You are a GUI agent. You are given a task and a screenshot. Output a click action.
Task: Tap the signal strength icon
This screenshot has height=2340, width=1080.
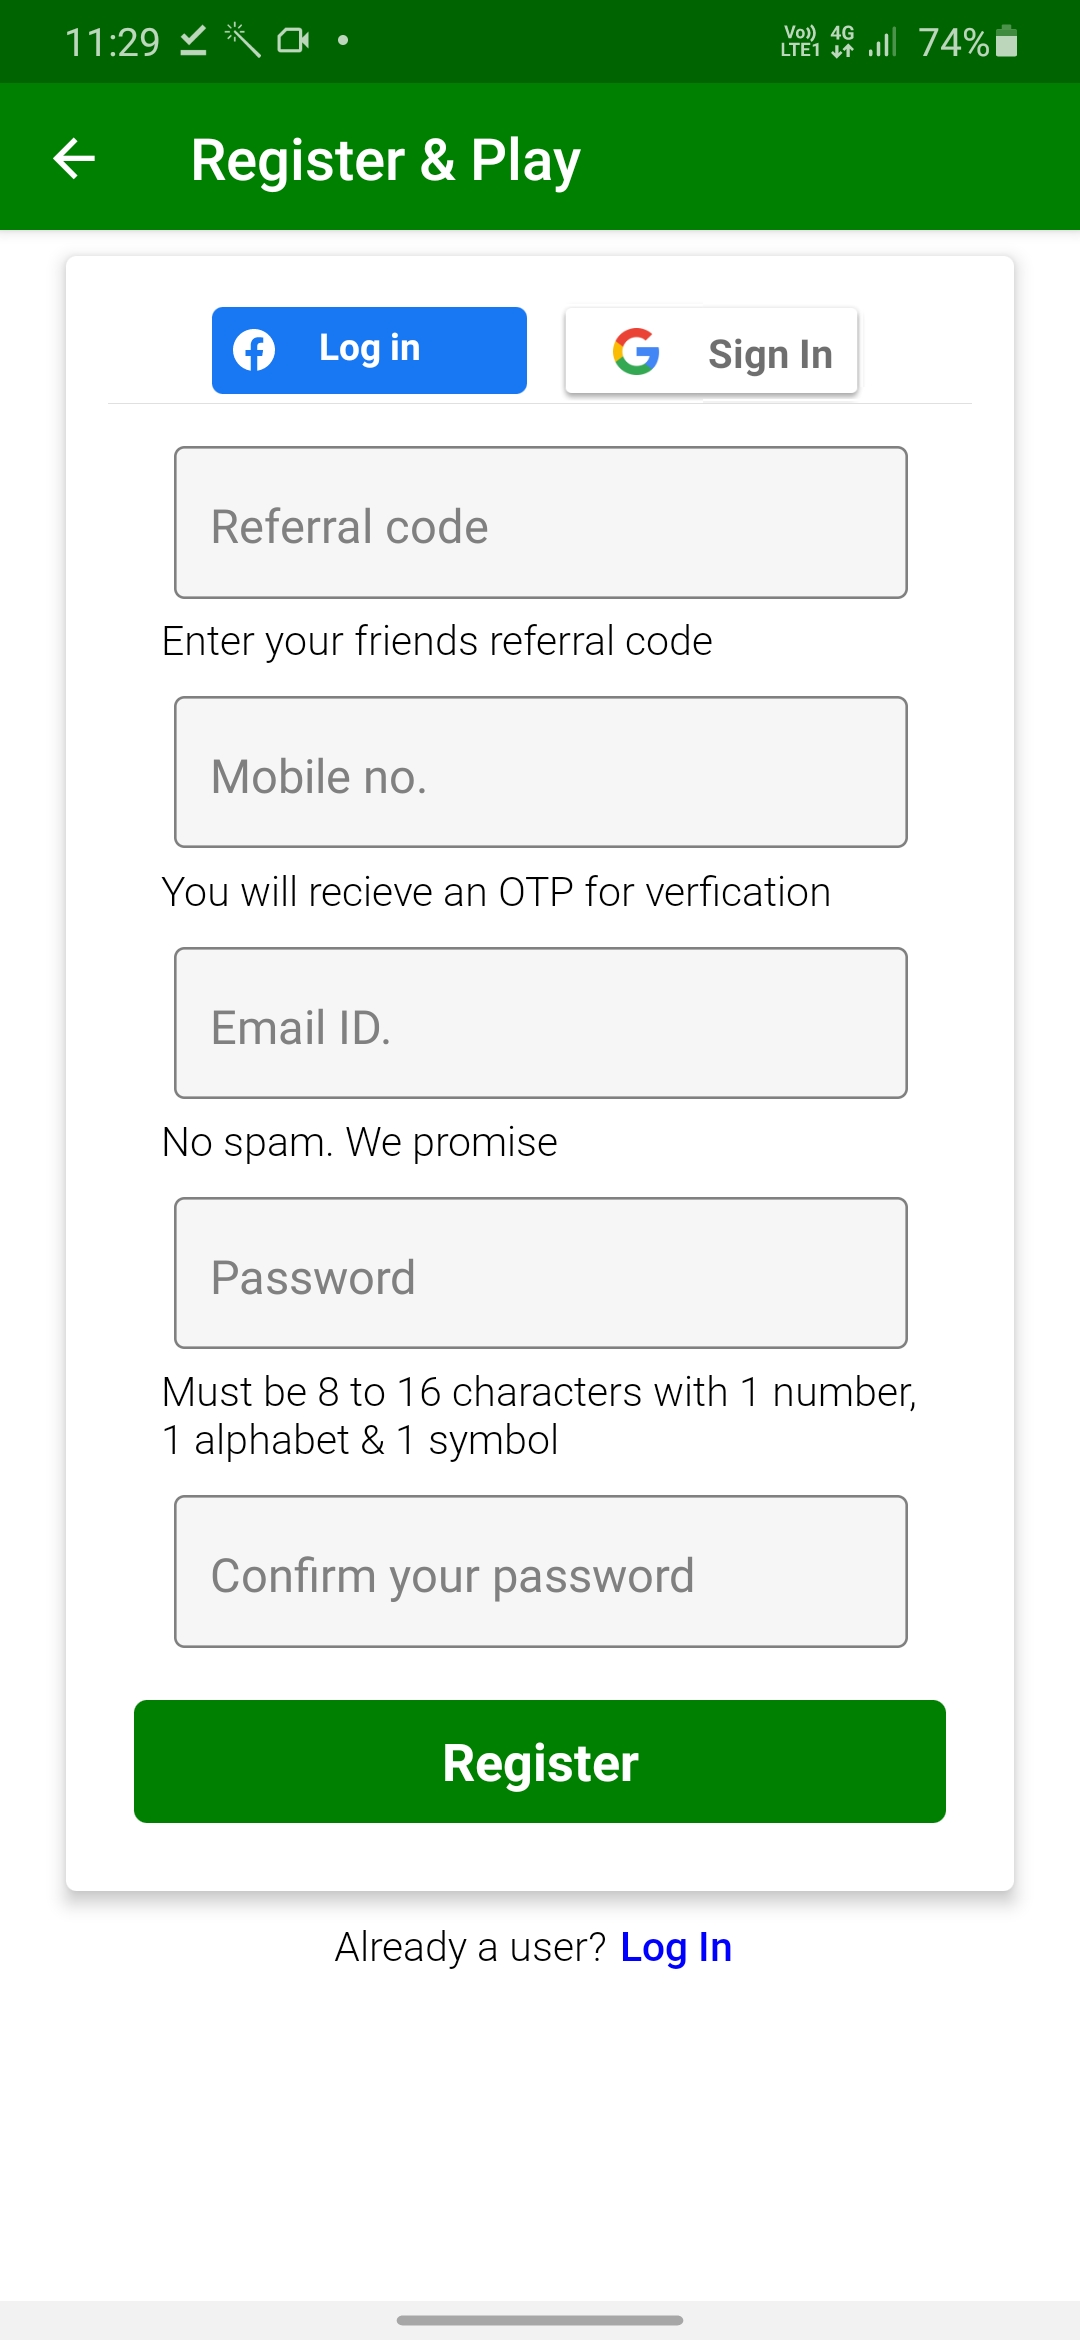pos(882,42)
